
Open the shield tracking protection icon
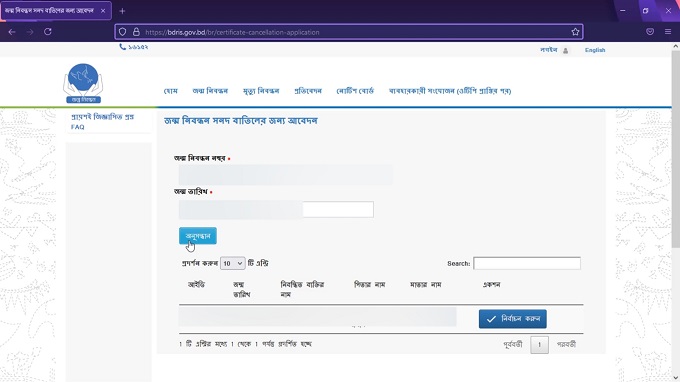point(122,32)
